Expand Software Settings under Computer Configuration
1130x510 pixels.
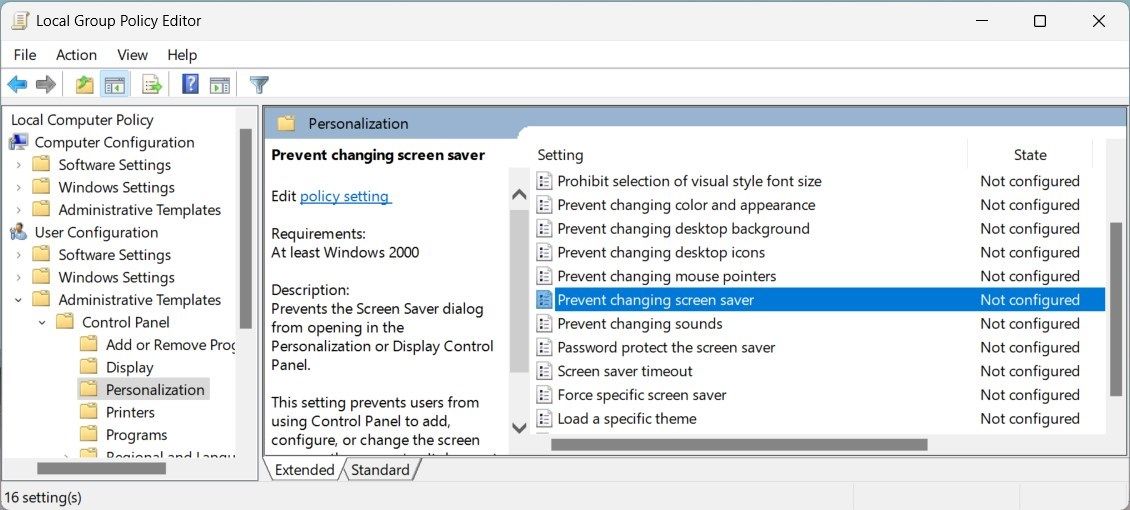[x=19, y=165]
